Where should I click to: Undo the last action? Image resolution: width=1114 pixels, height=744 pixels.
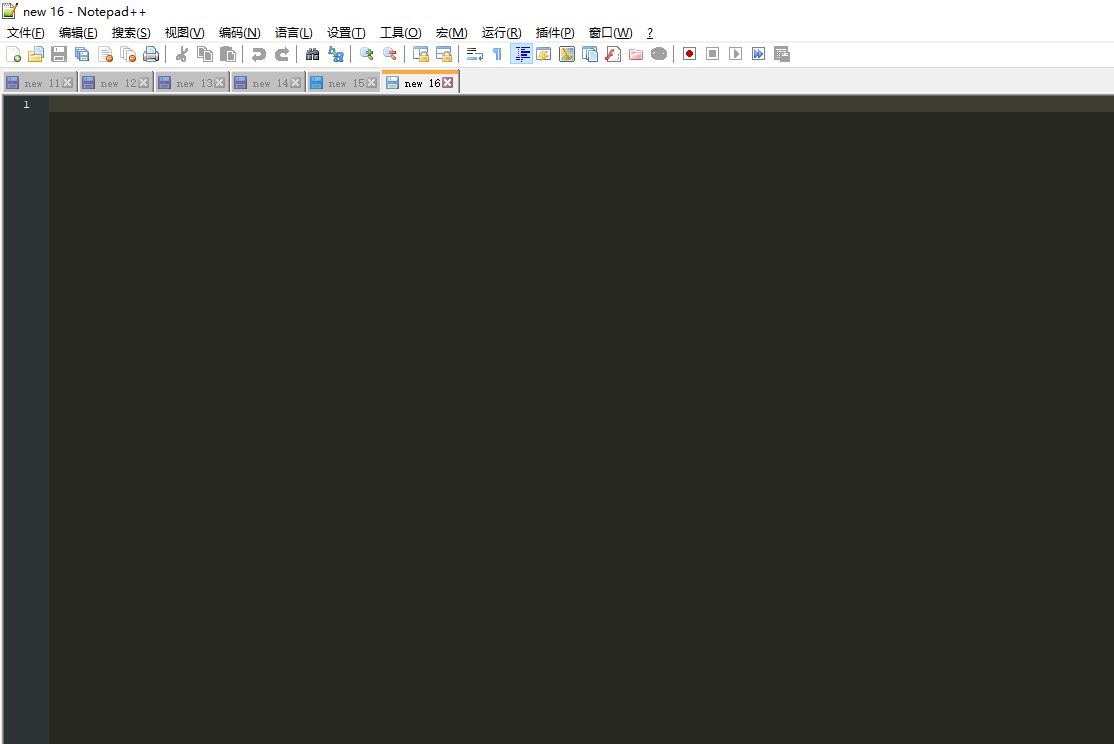[259, 54]
